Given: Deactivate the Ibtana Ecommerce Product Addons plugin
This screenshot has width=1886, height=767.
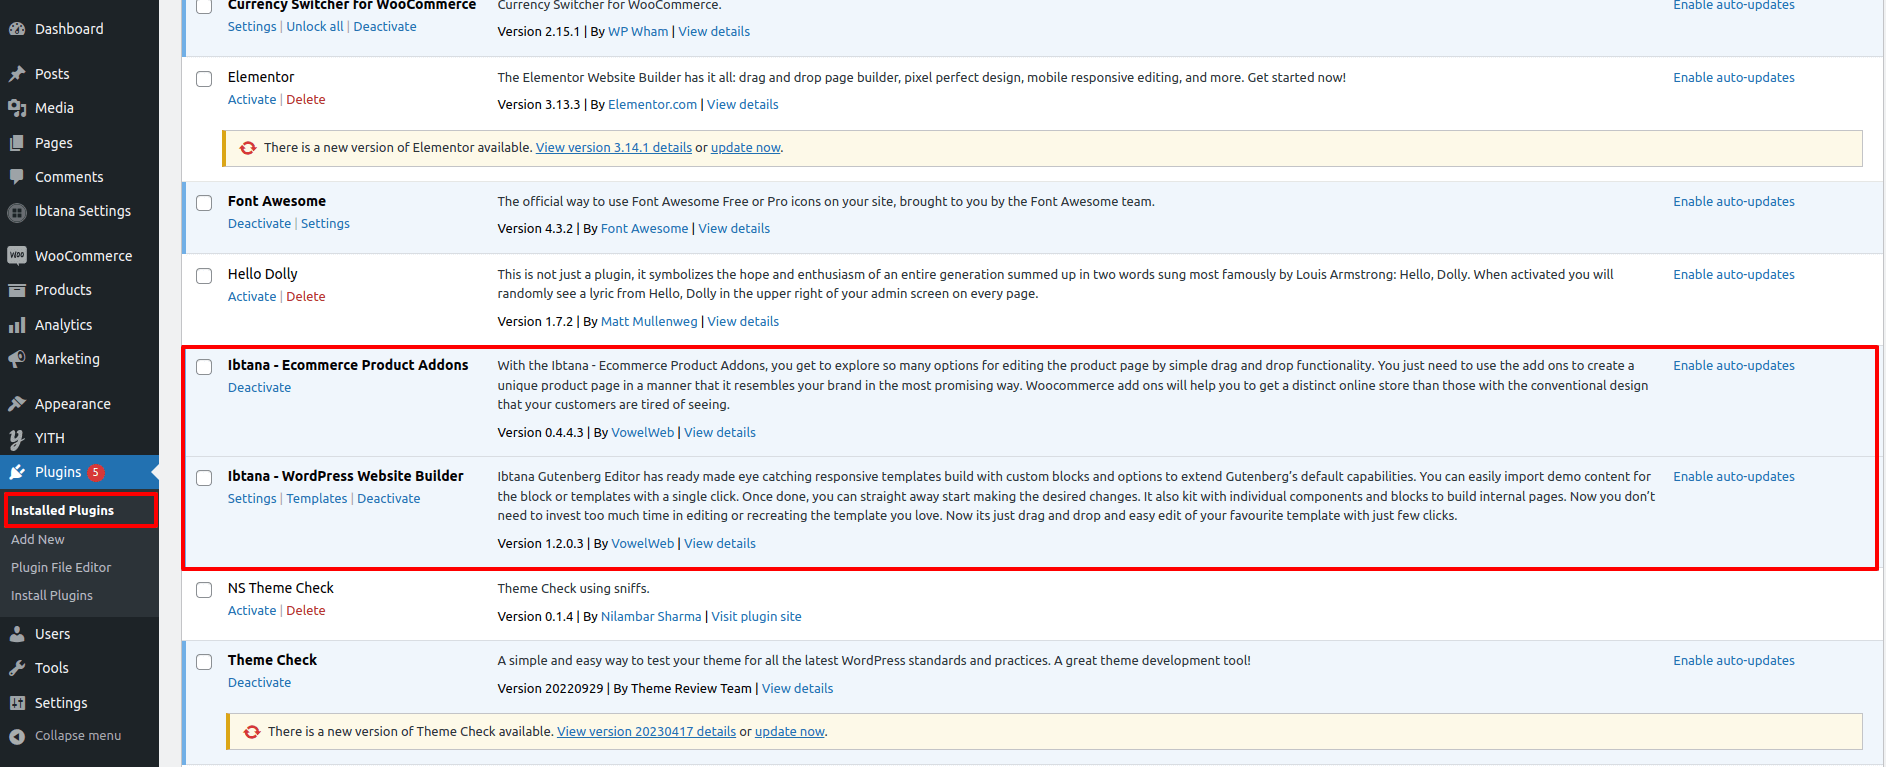Looking at the screenshot, I should pos(259,388).
